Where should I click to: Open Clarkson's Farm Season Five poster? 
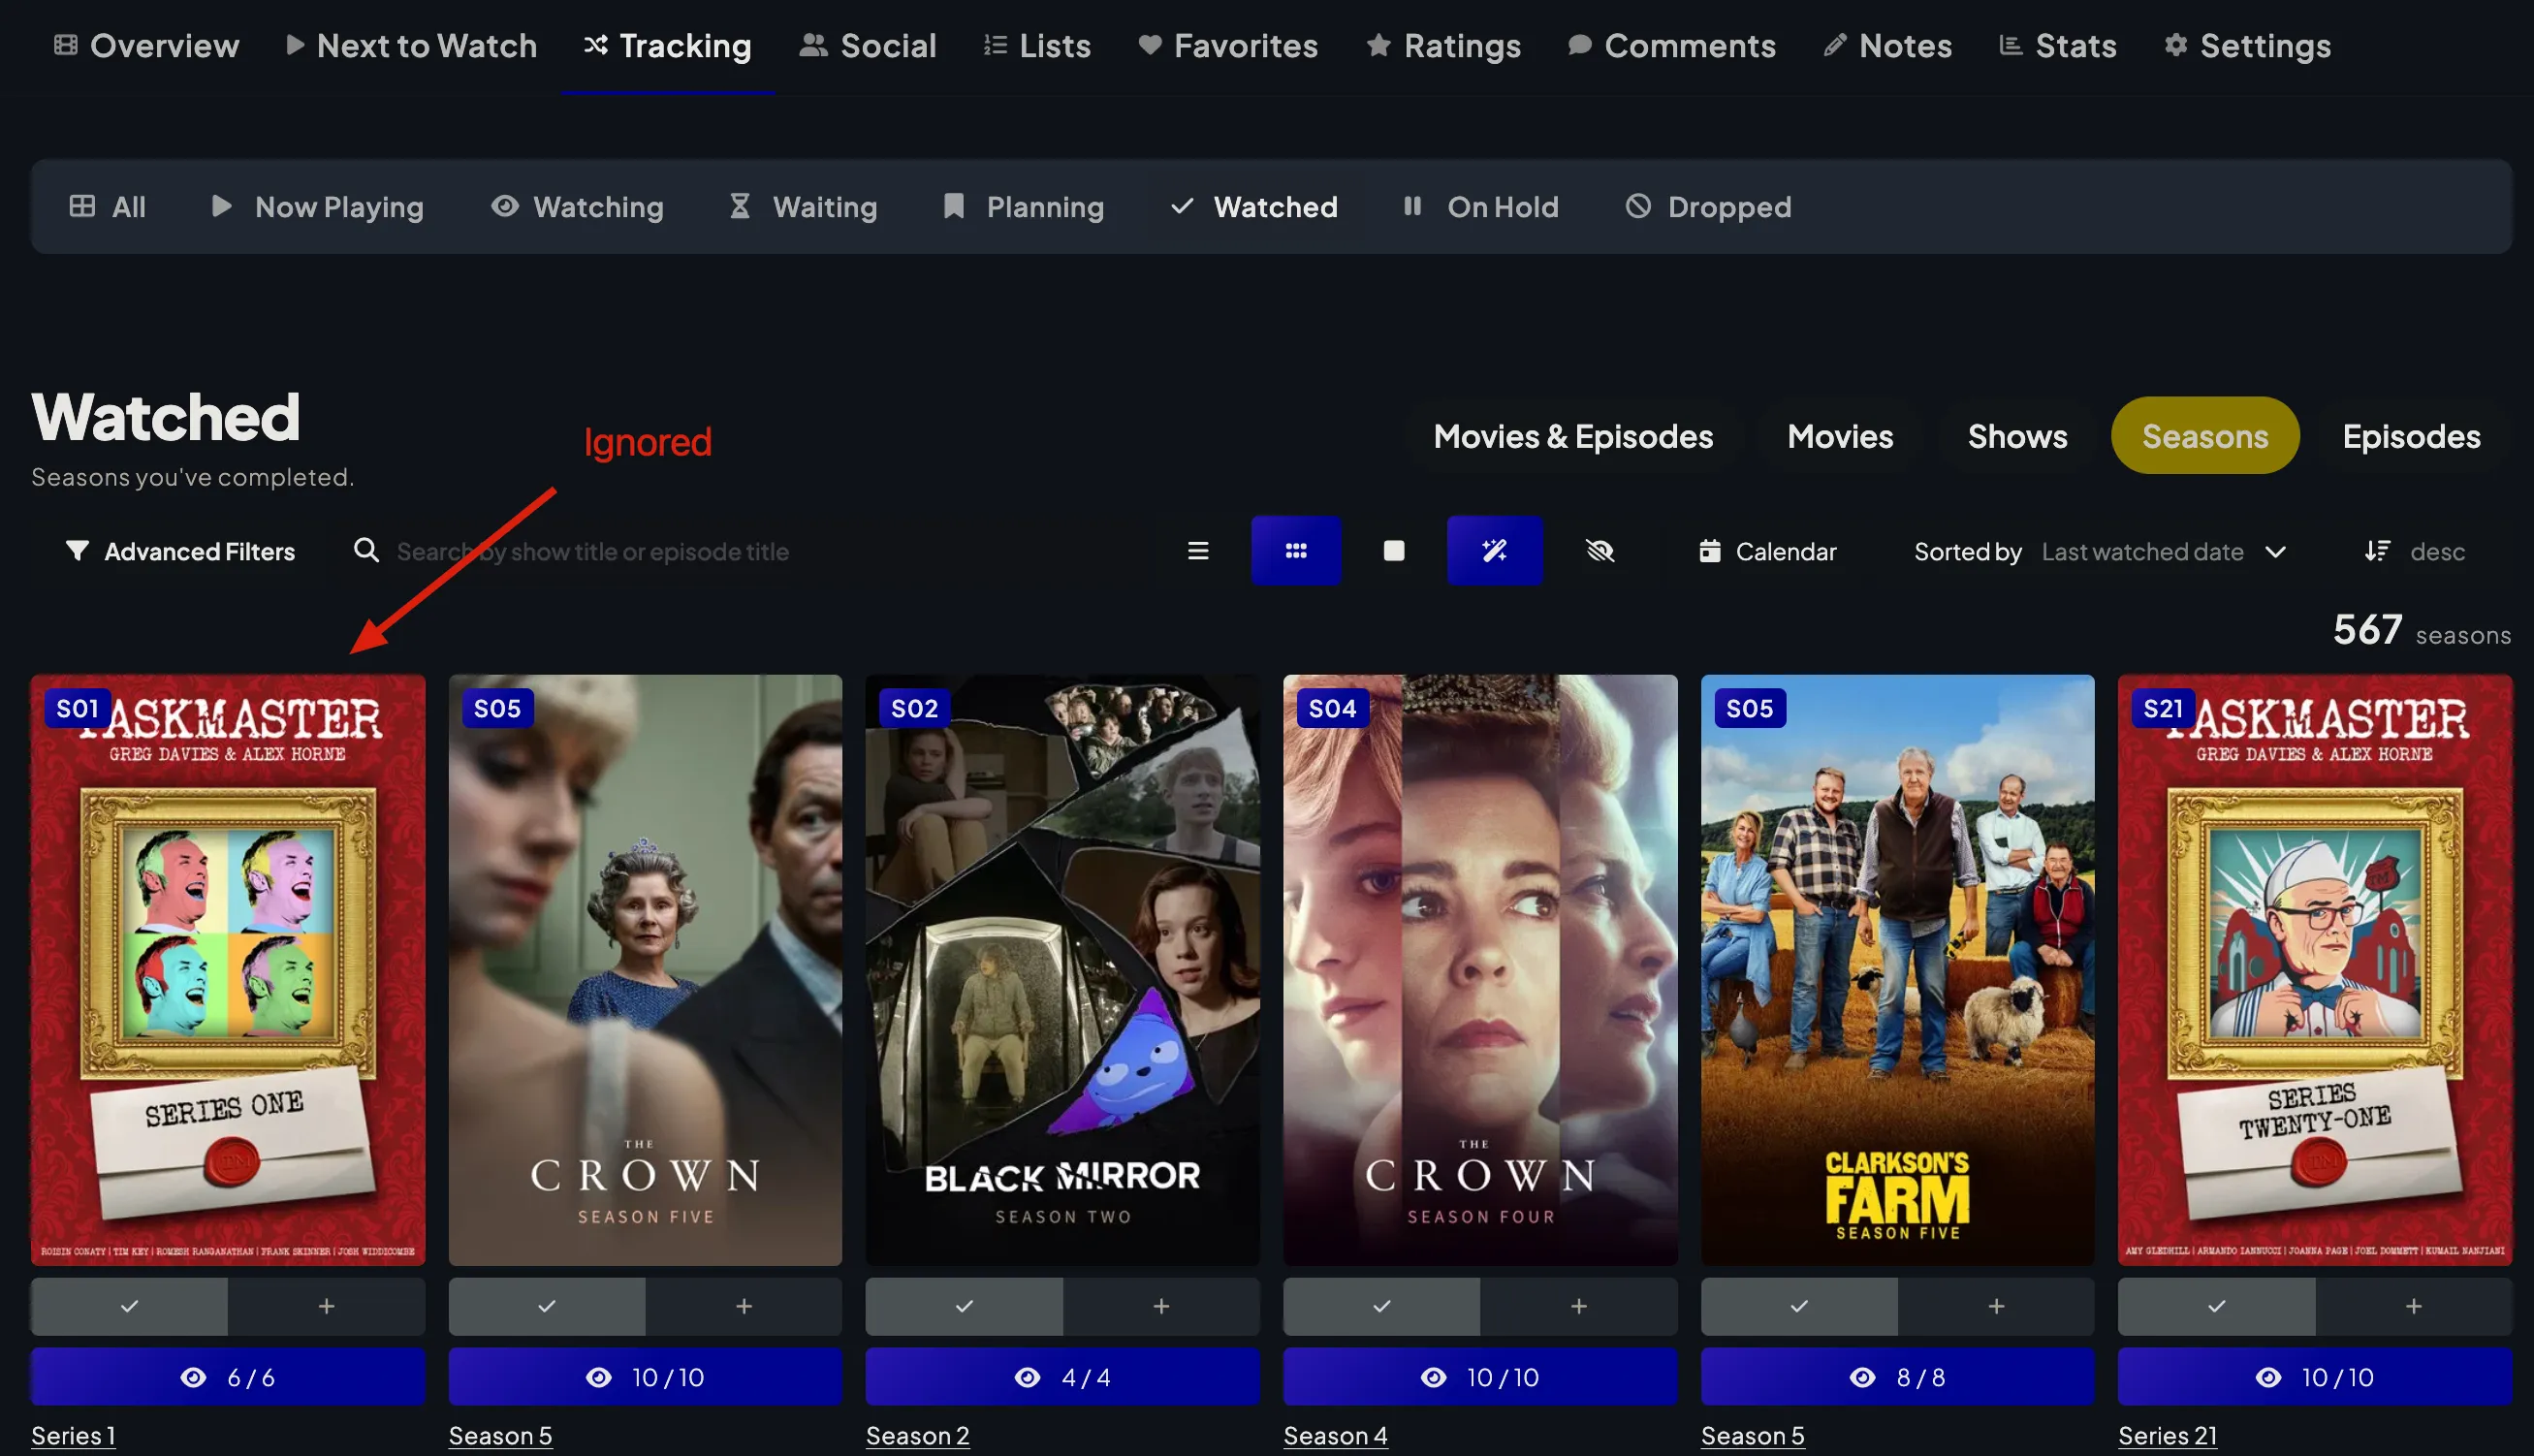pyautogui.click(x=1897, y=970)
